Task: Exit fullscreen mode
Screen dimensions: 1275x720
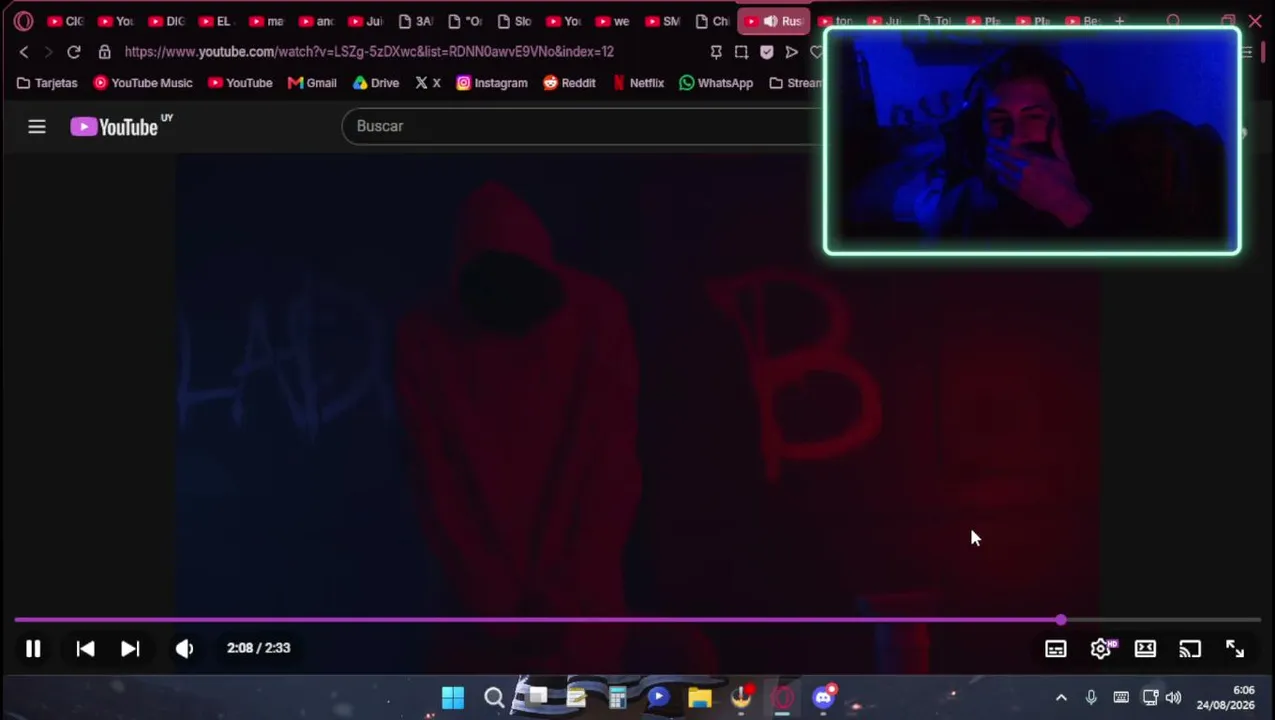Action: pos(1235,649)
